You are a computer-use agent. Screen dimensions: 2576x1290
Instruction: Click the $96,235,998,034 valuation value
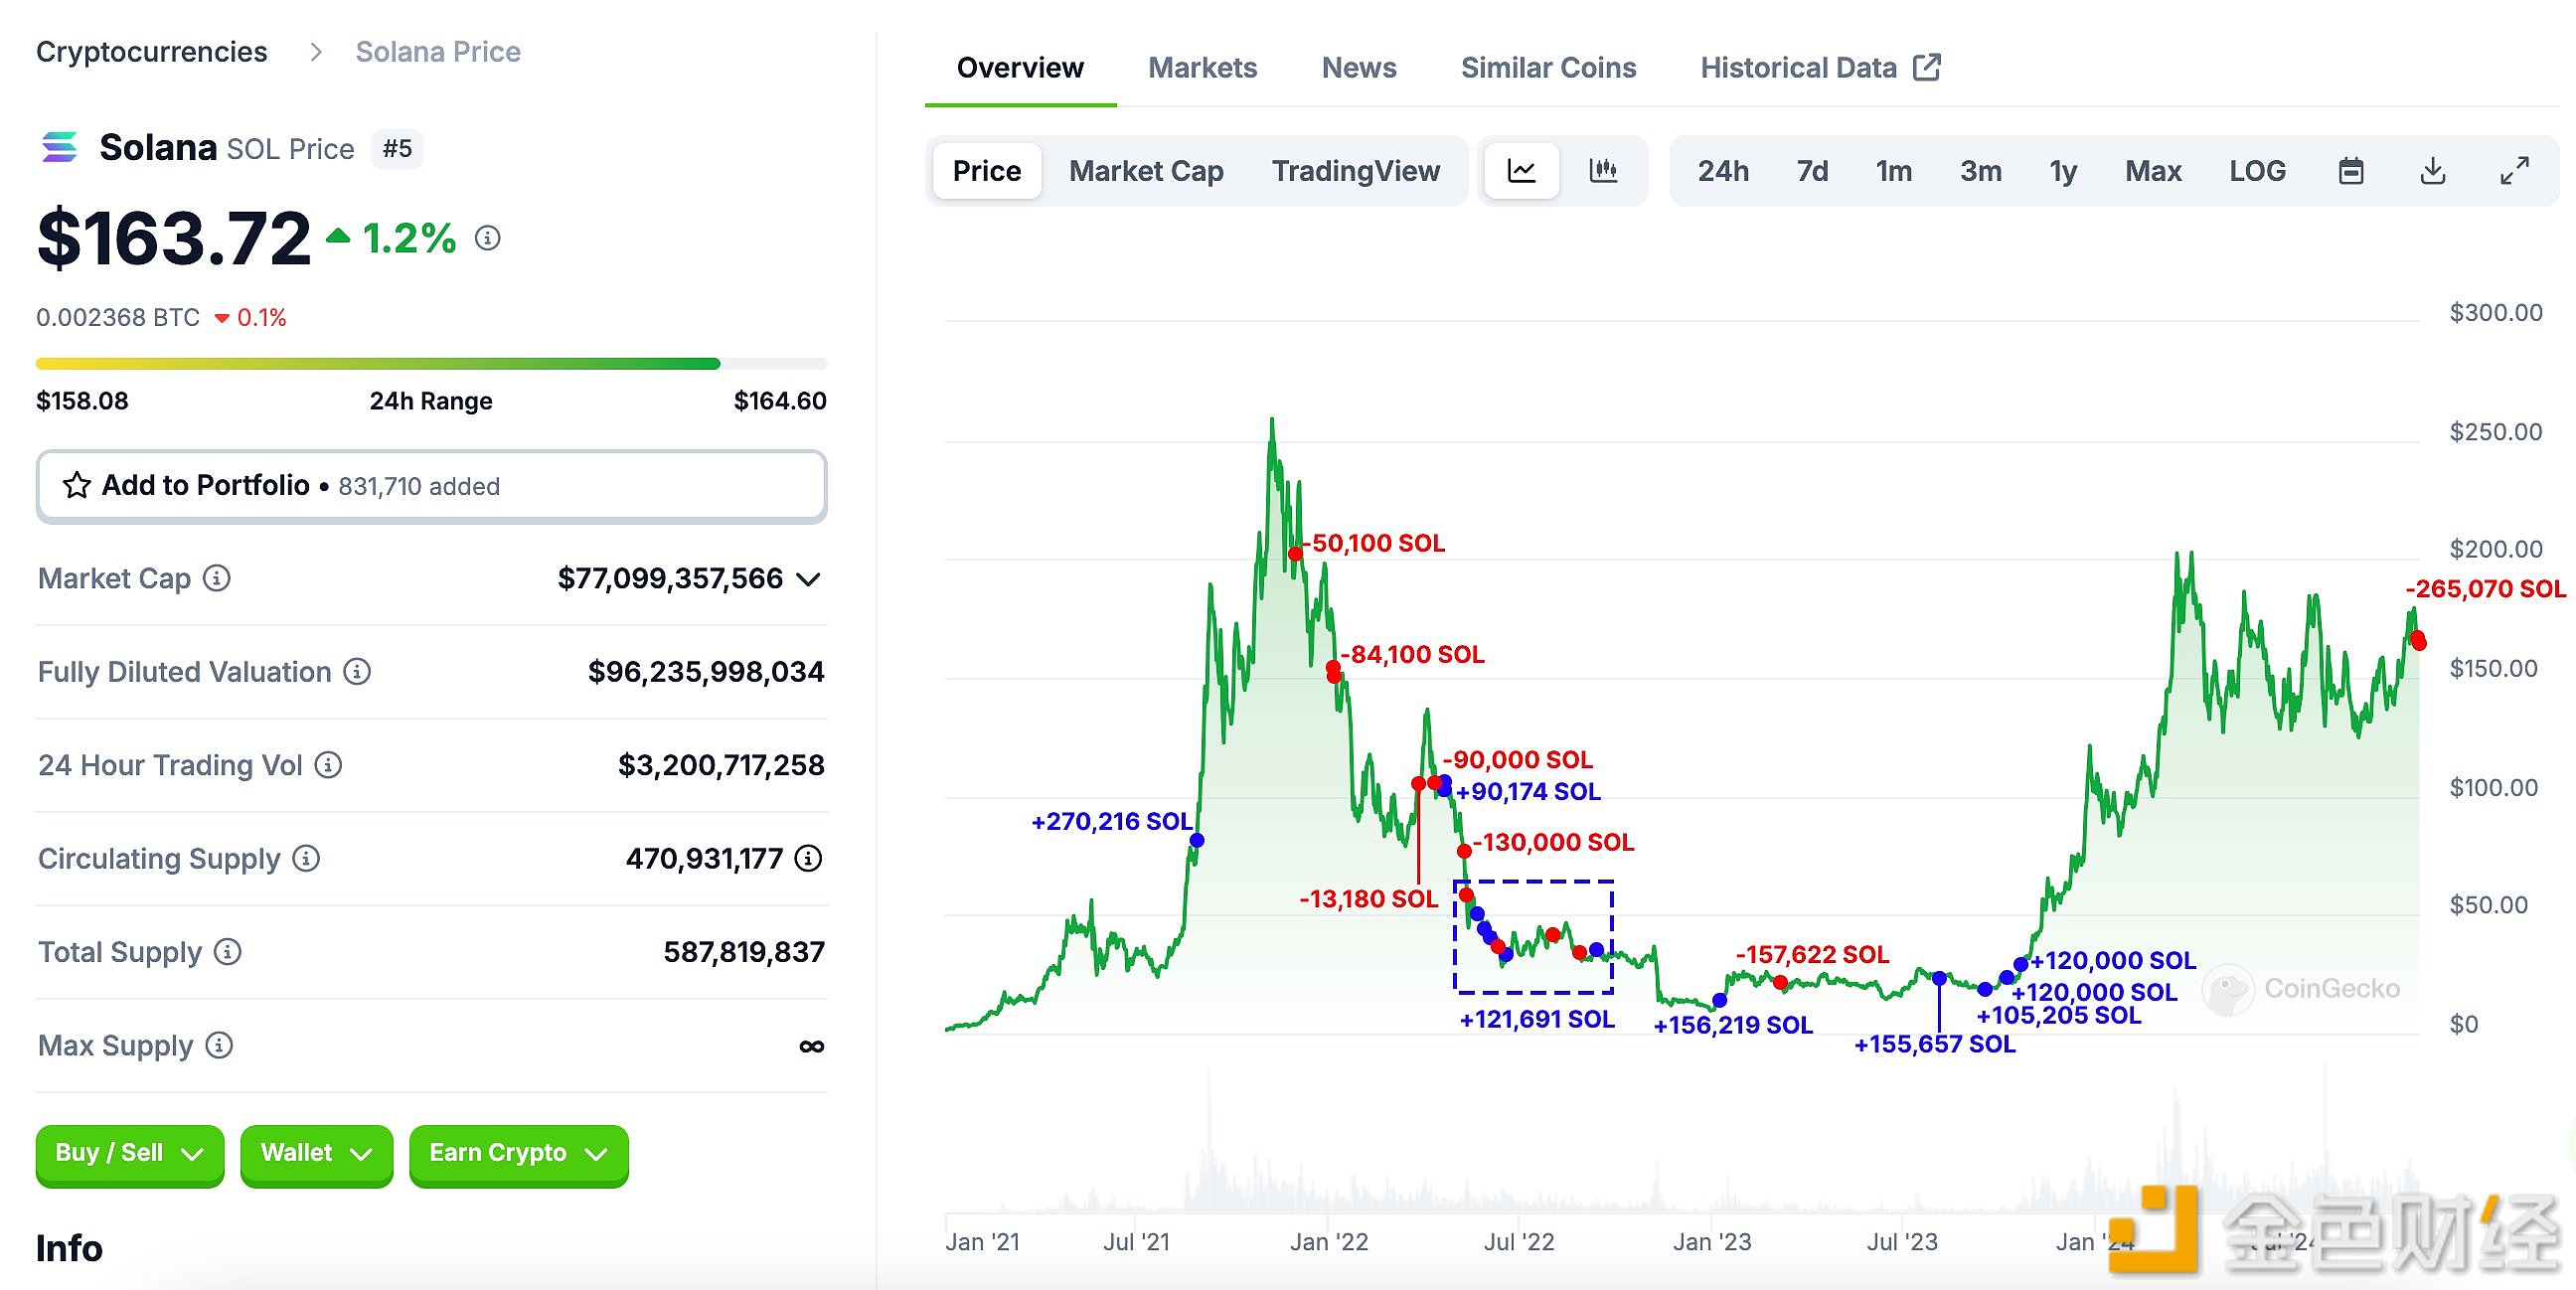point(706,671)
